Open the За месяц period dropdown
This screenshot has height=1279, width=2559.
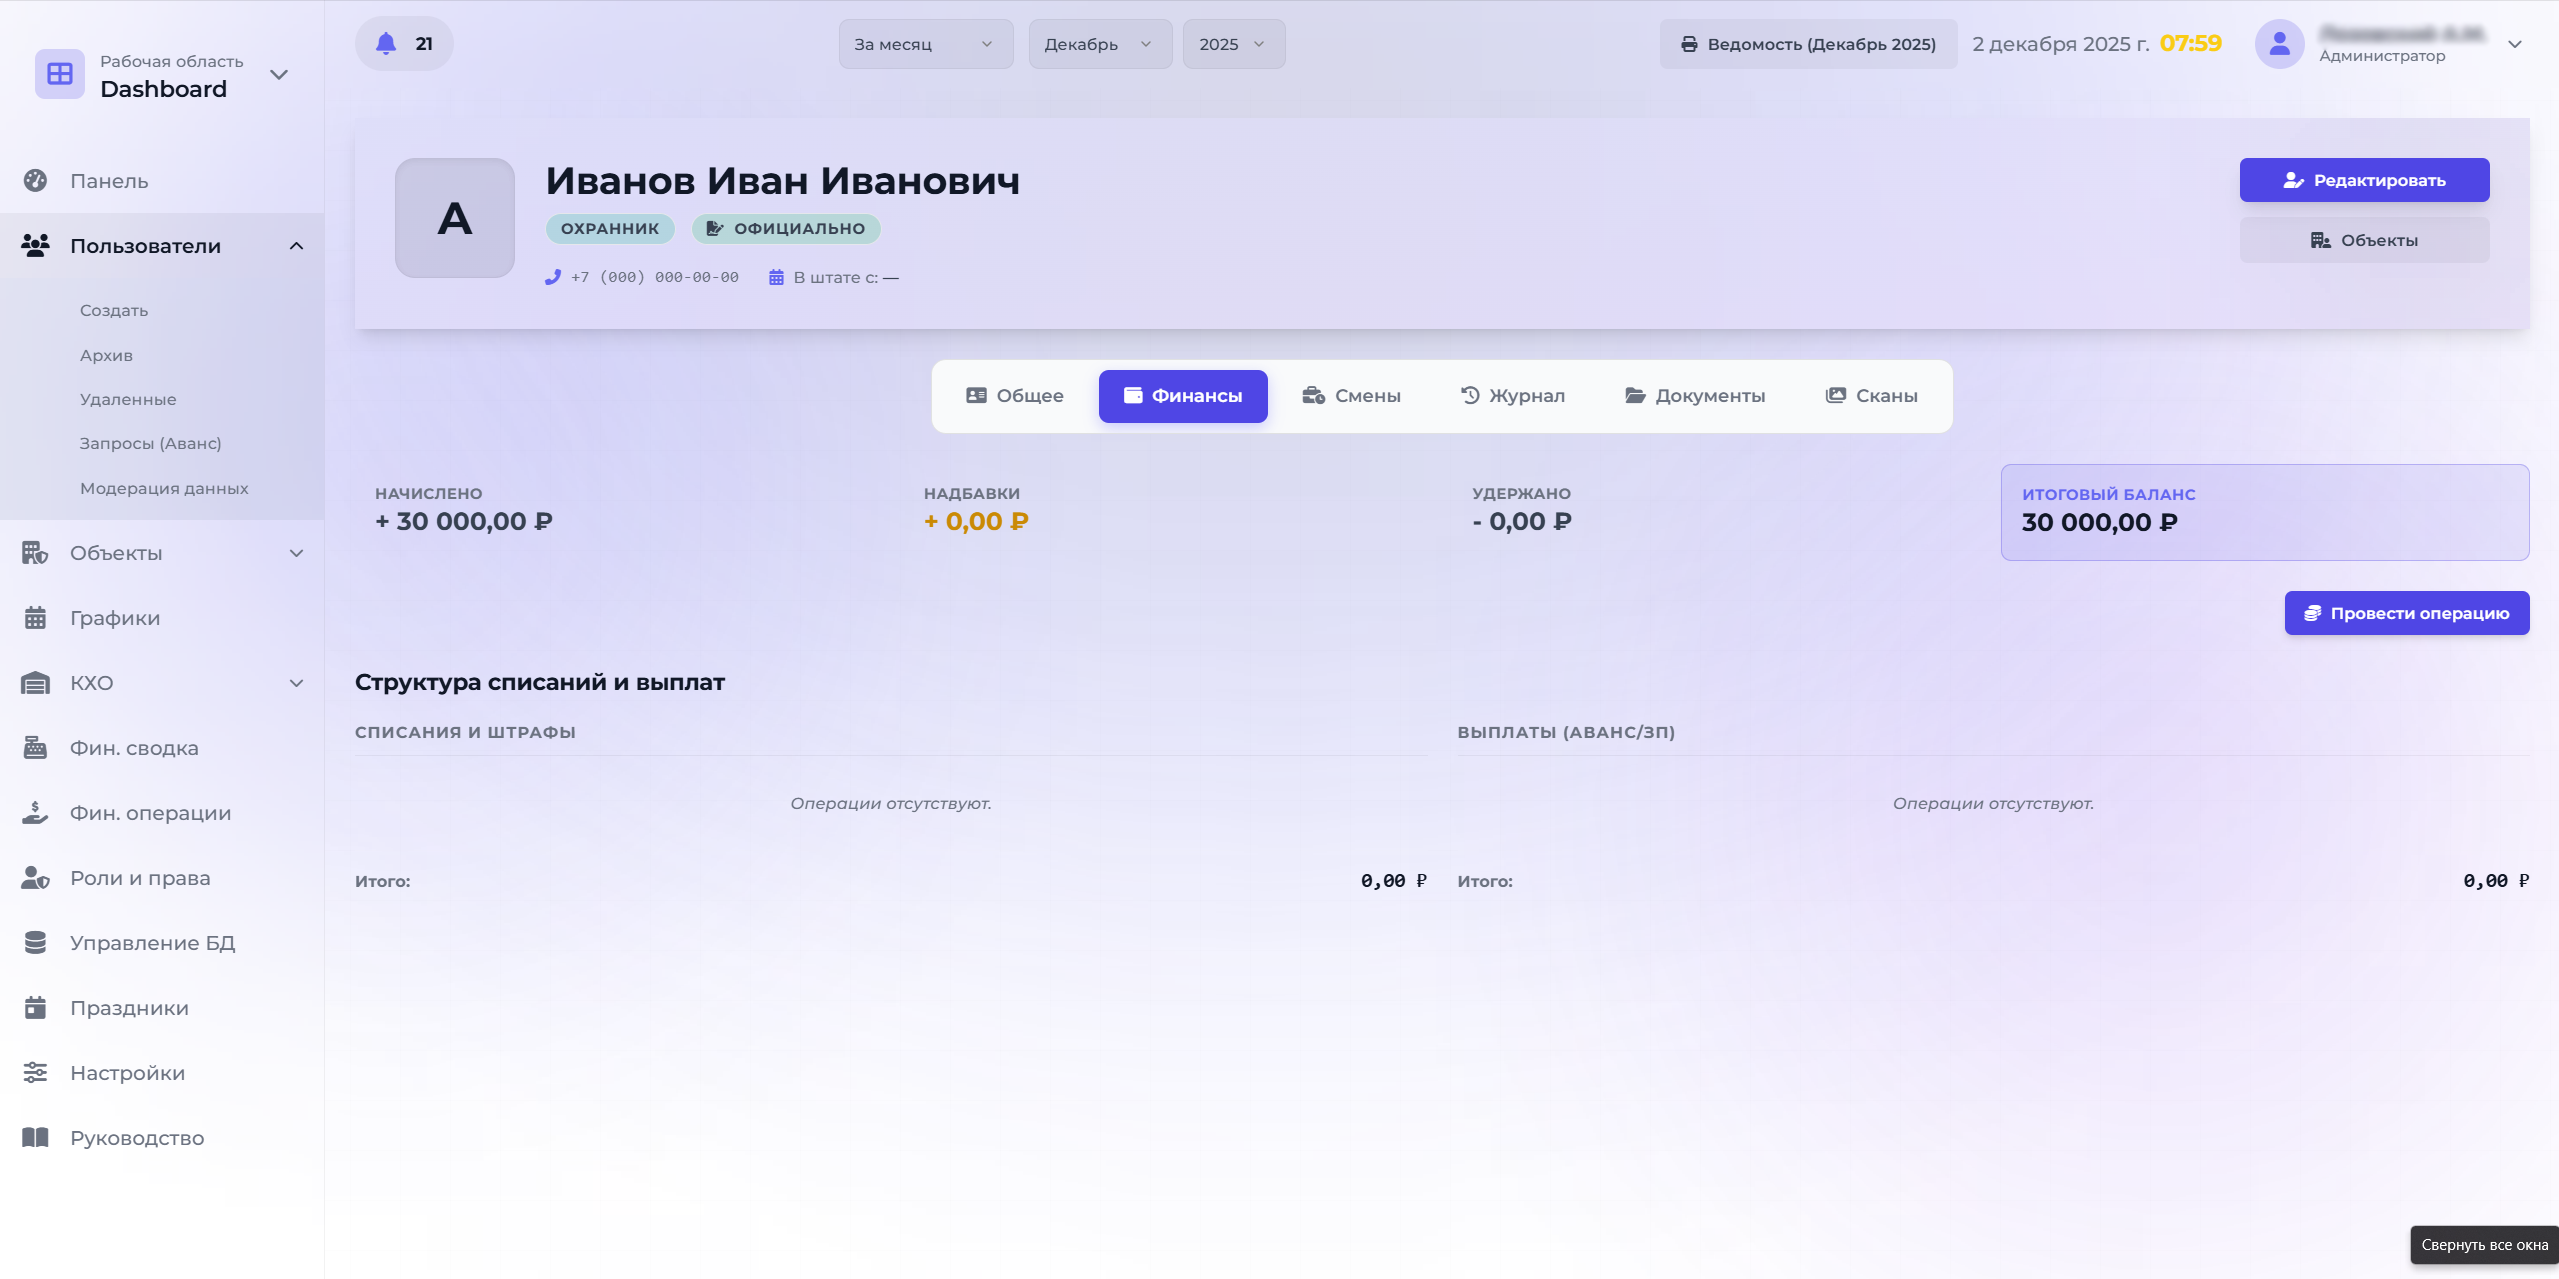pos(925,44)
